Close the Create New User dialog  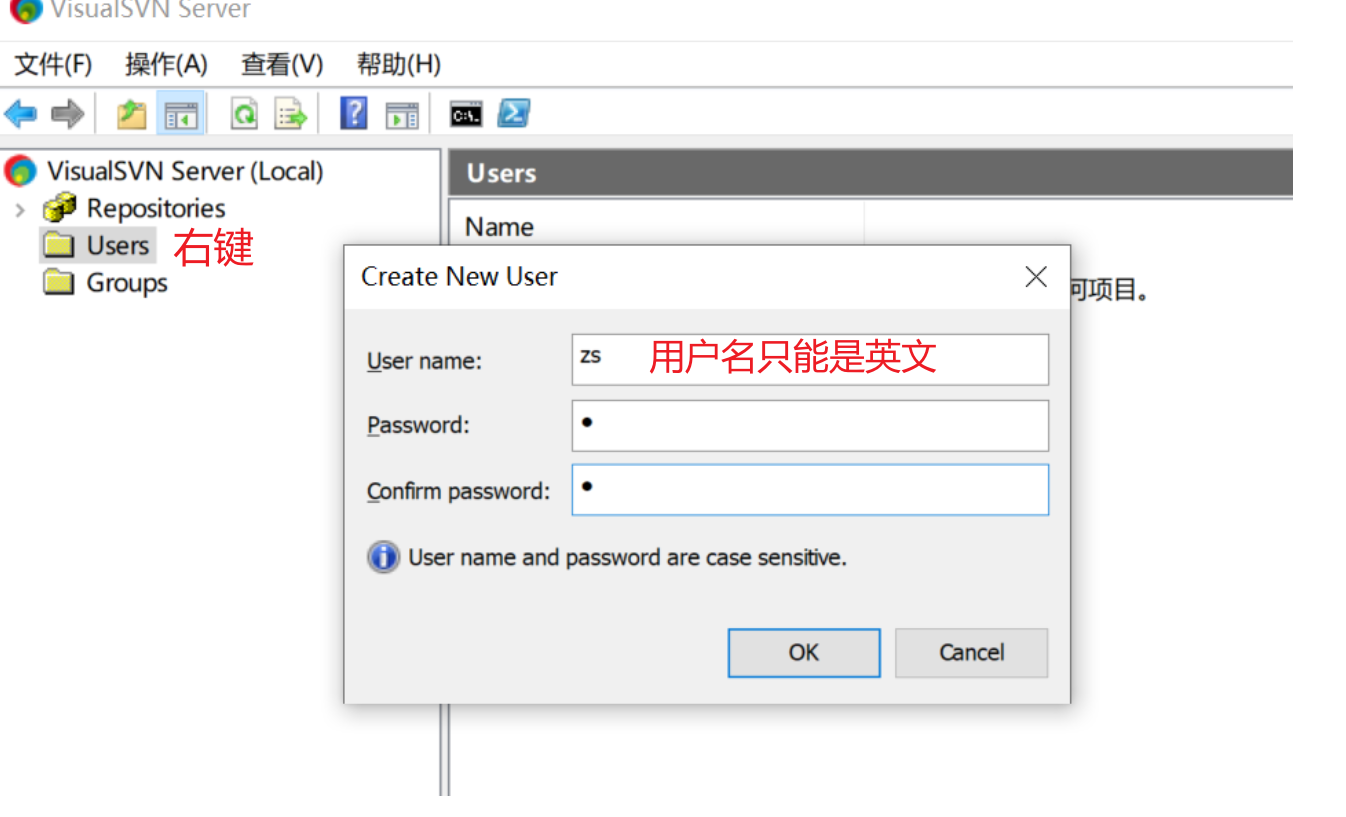click(1036, 277)
